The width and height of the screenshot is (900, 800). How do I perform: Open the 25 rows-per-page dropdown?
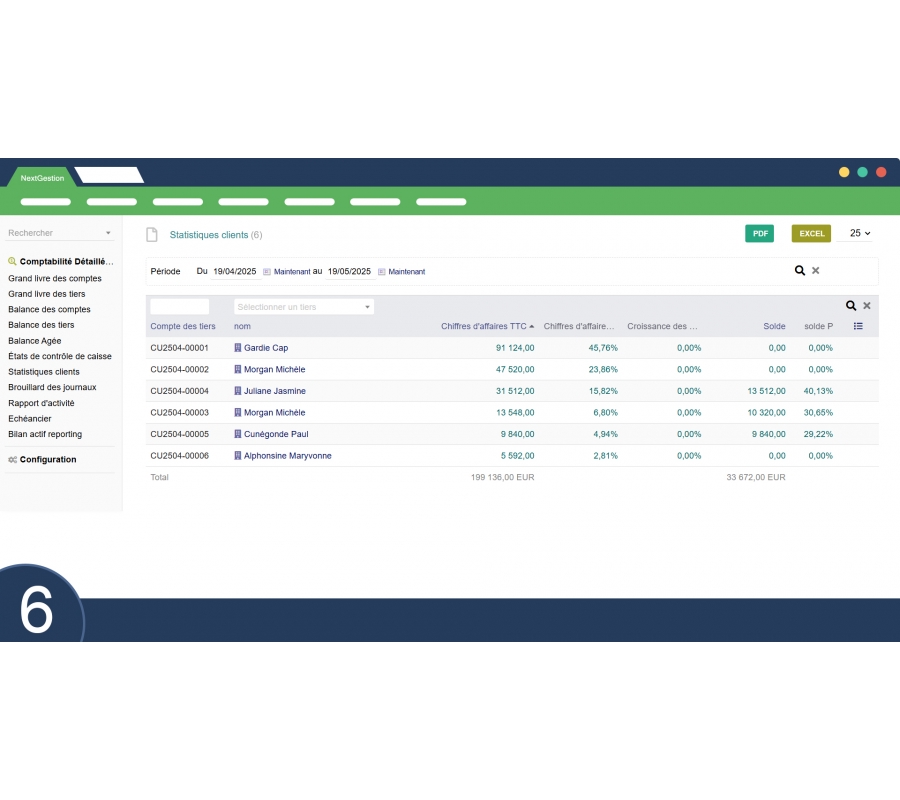(859, 233)
